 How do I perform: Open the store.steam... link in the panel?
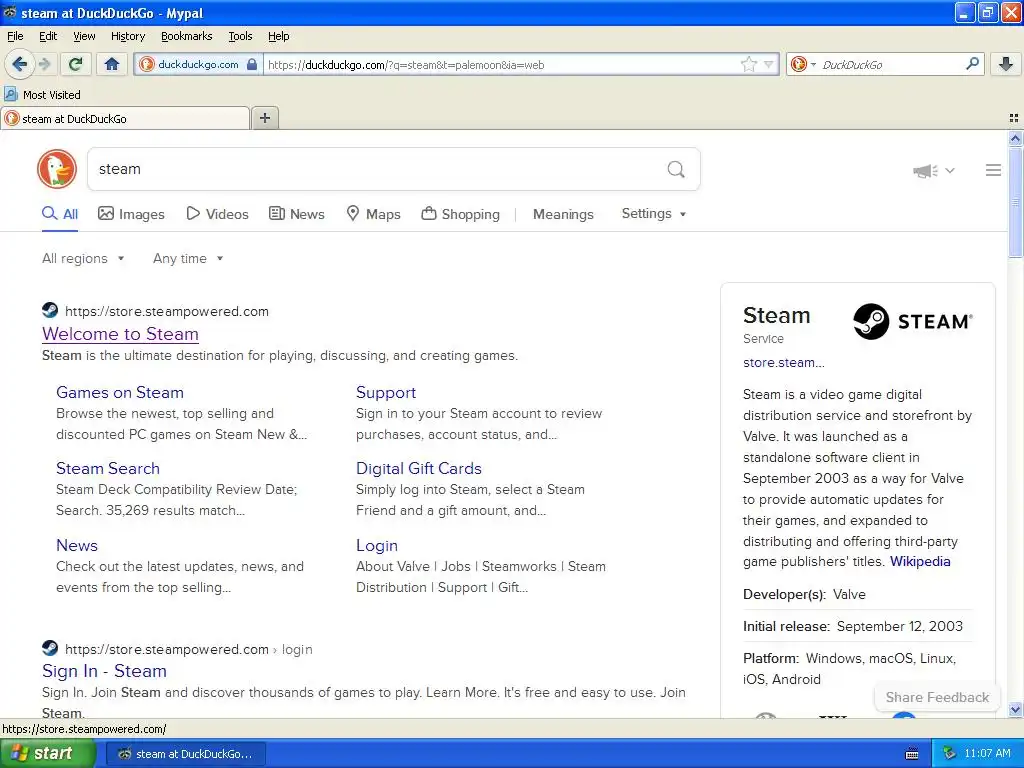coord(784,362)
